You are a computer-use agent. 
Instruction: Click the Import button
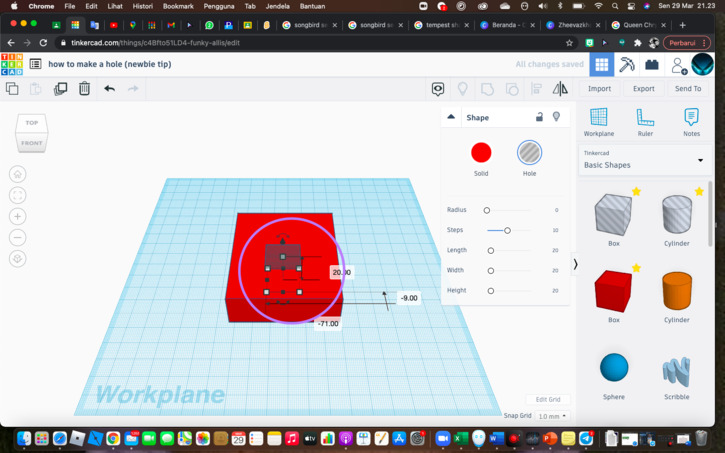click(599, 89)
